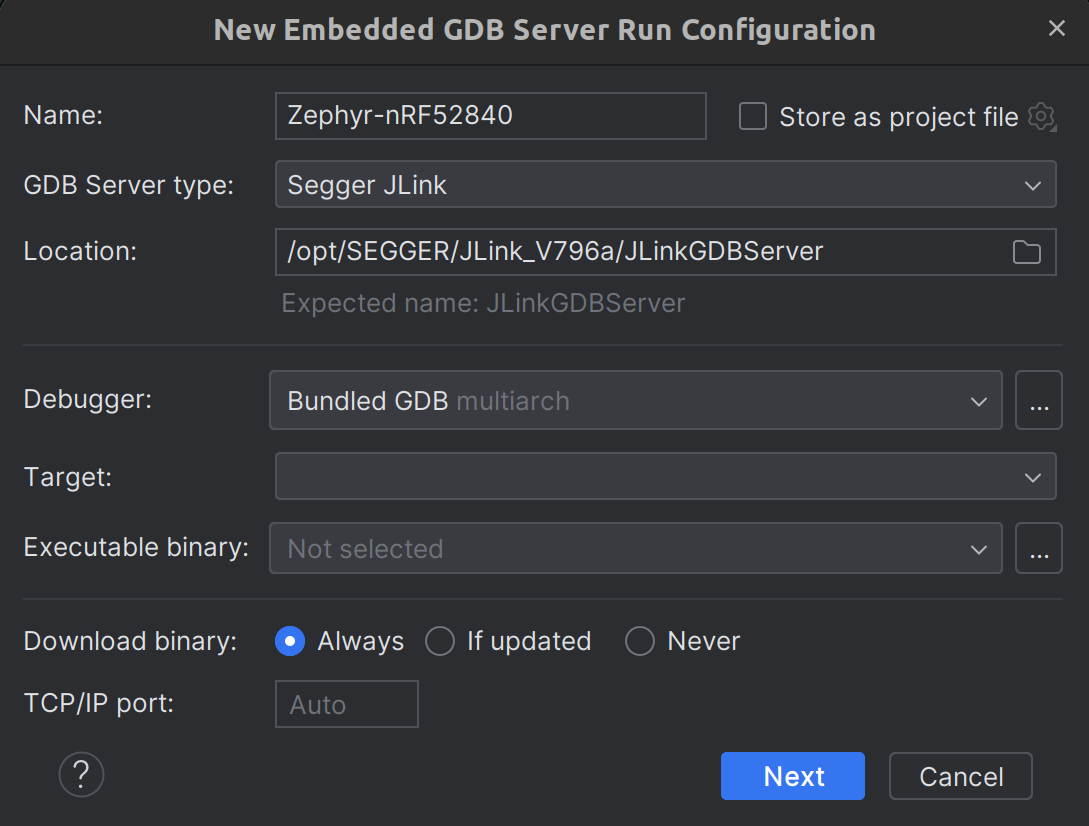Image resolution: width=1089 pixels, height=826 pixels.
Task: Click the 'Expected name: JLinkGDBServer' hint text
Action: (483, 304)
